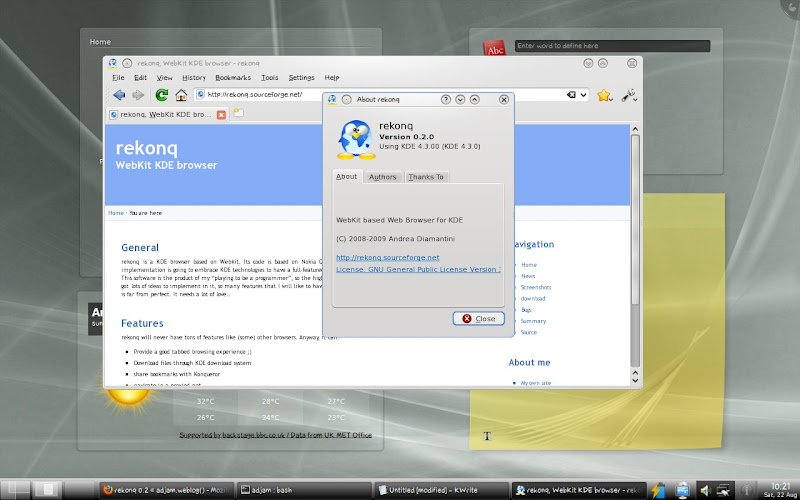This screenshot has width=800, height=500.
Task: Open the File menu
Action: [118, 78]
